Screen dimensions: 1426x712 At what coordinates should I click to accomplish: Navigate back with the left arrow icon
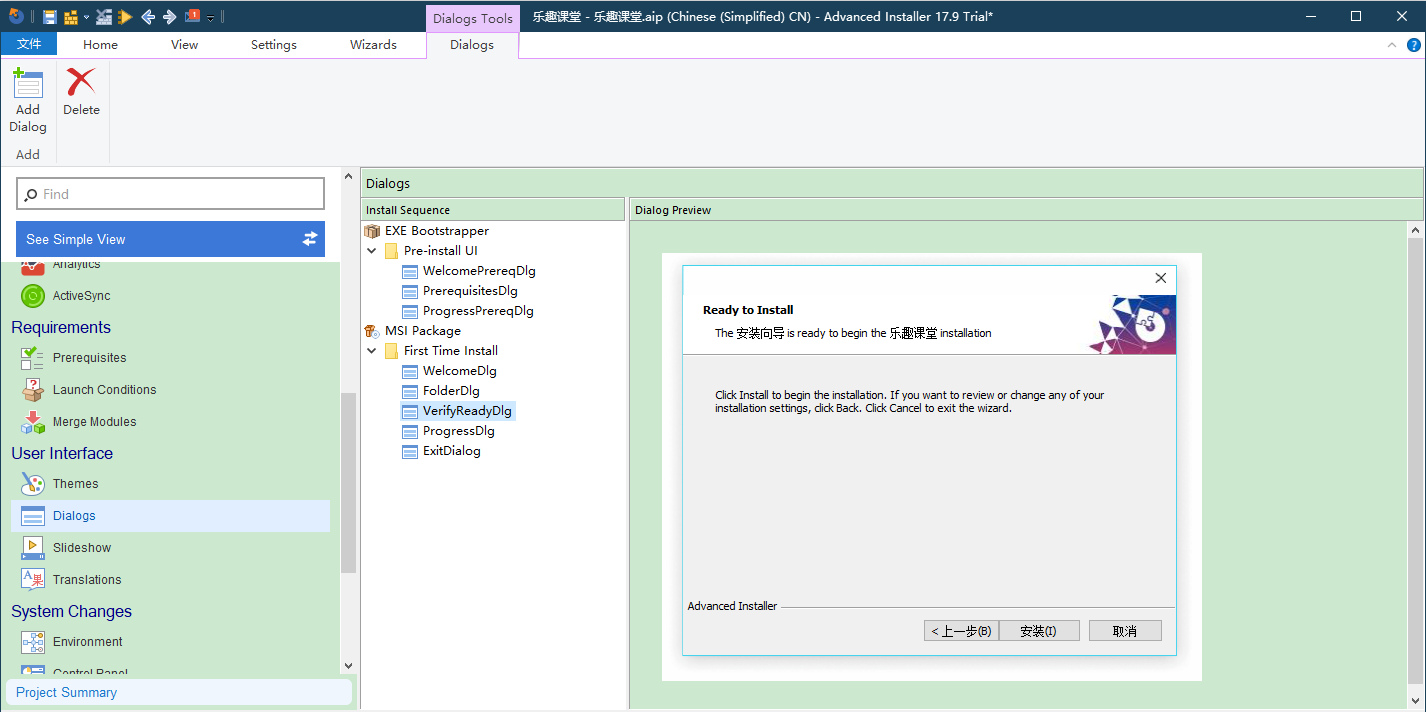[147, 17]
